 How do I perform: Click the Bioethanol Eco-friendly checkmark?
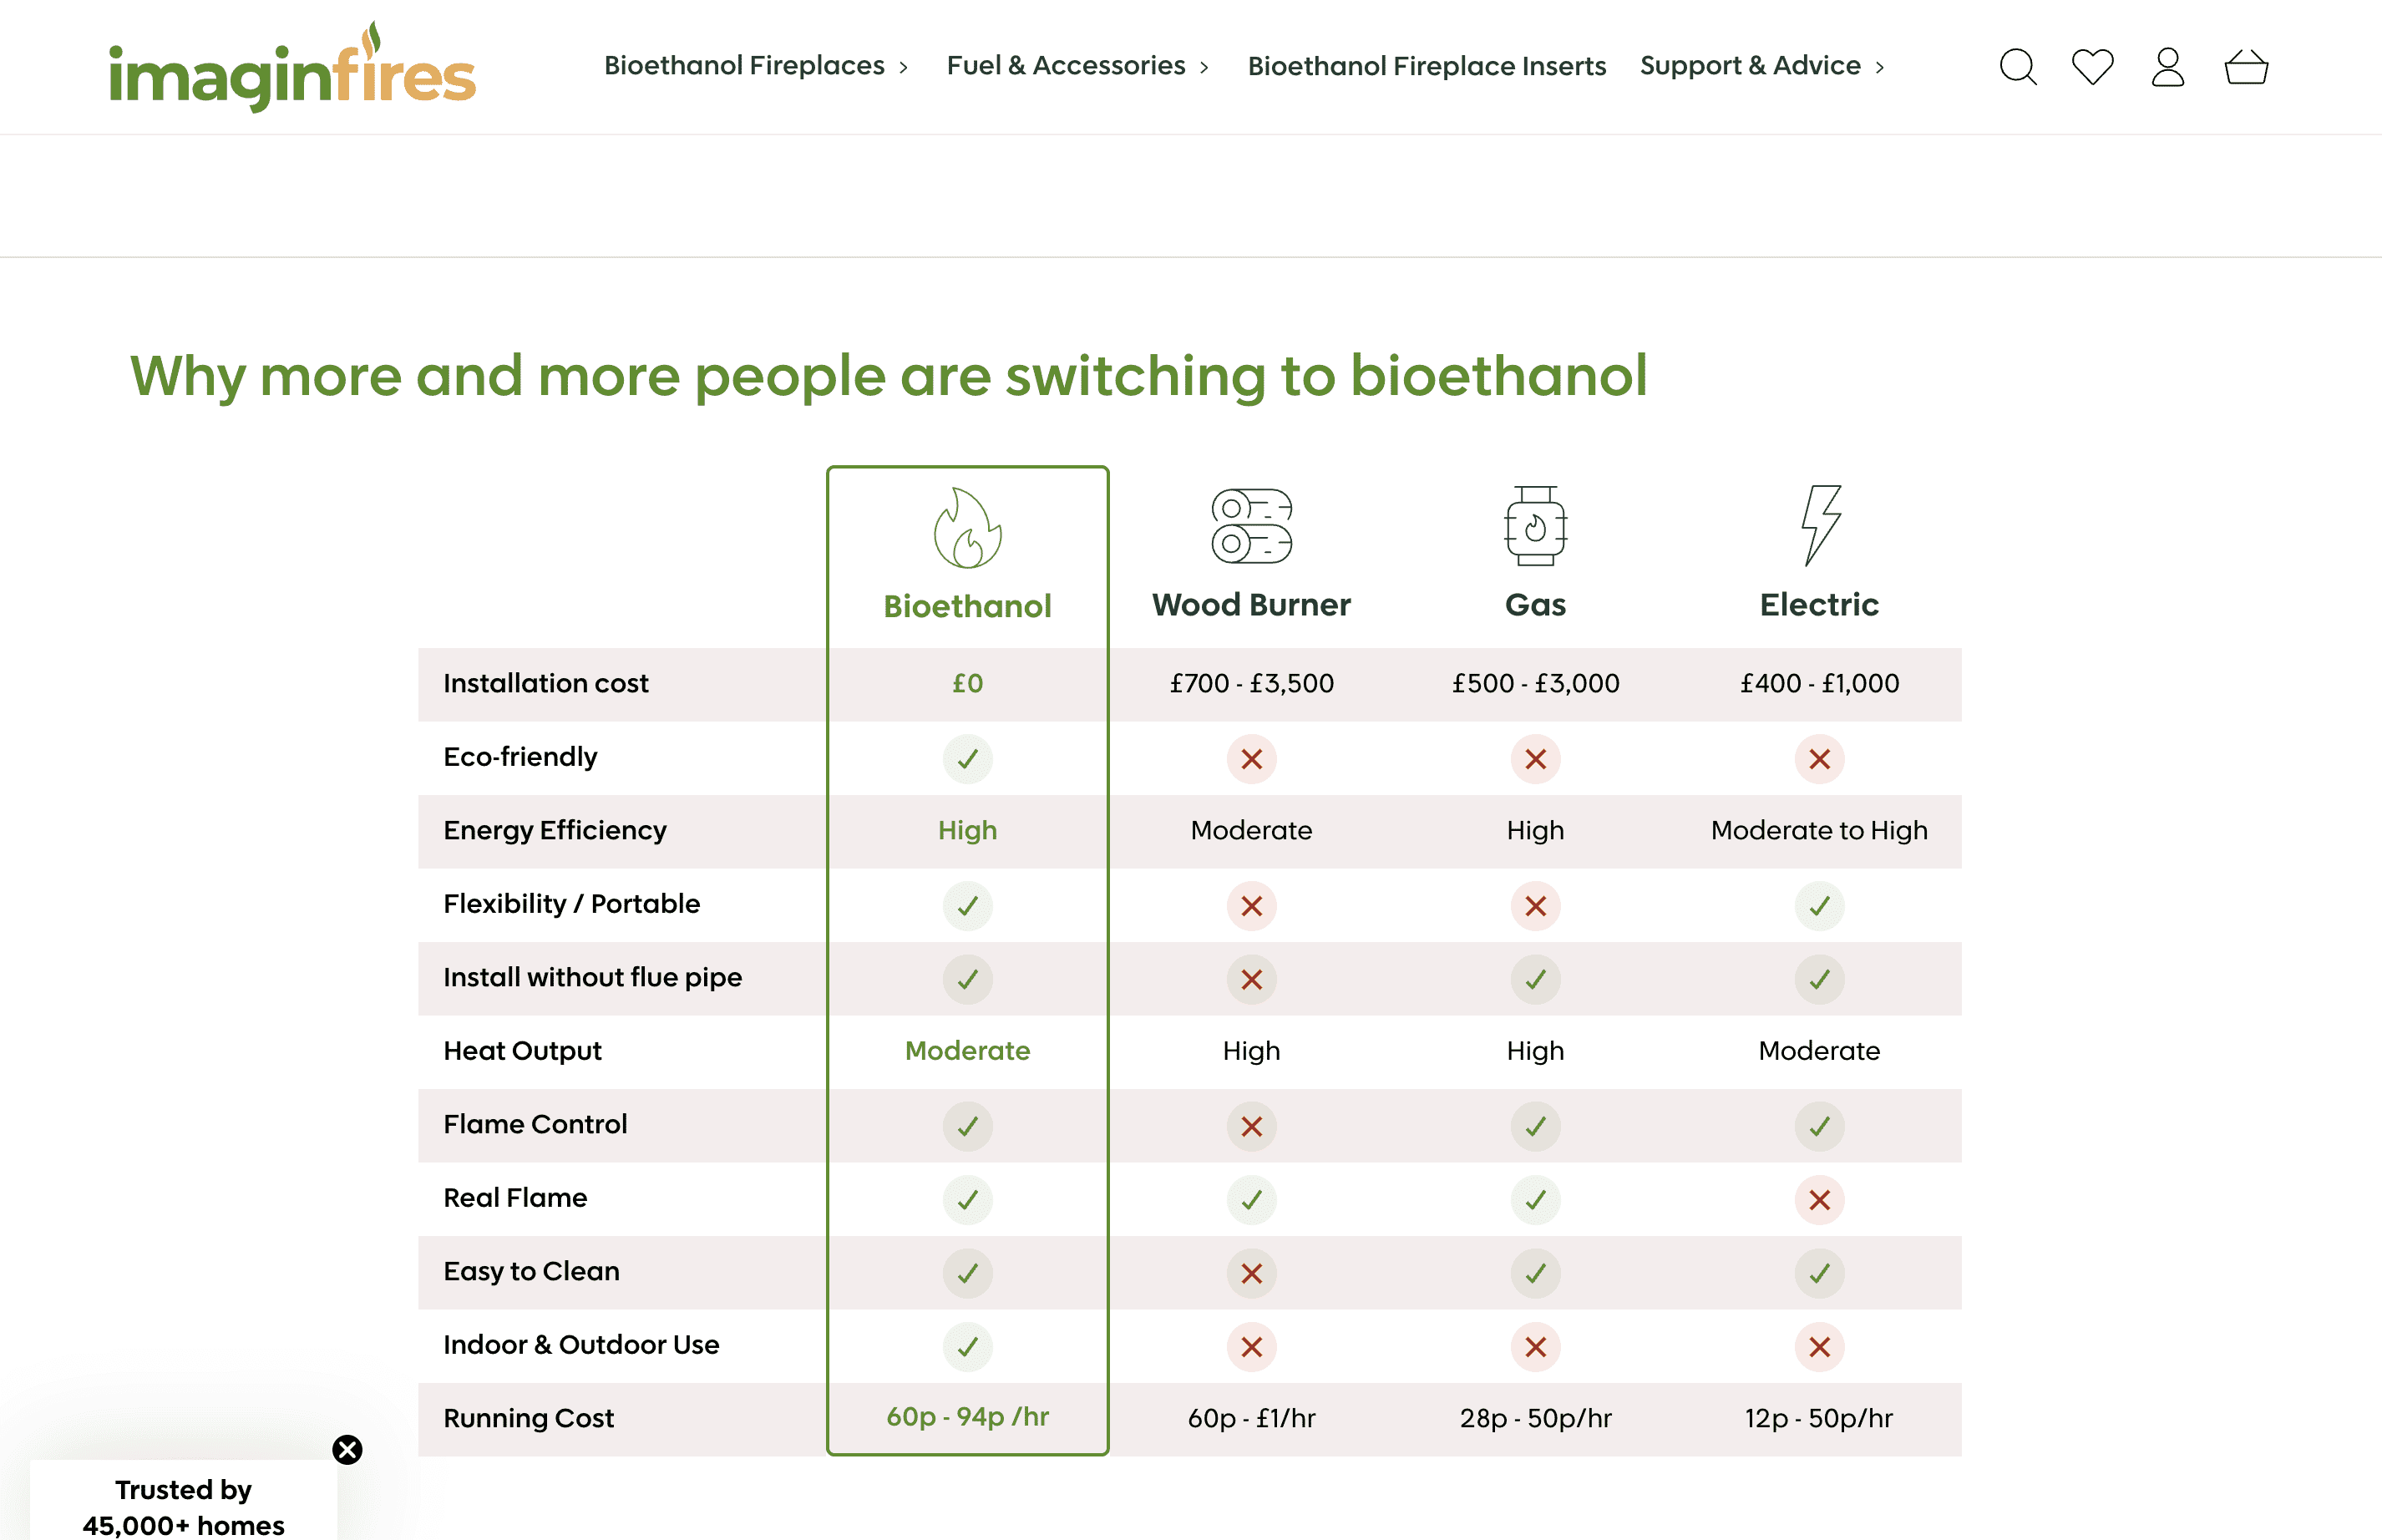967,759
